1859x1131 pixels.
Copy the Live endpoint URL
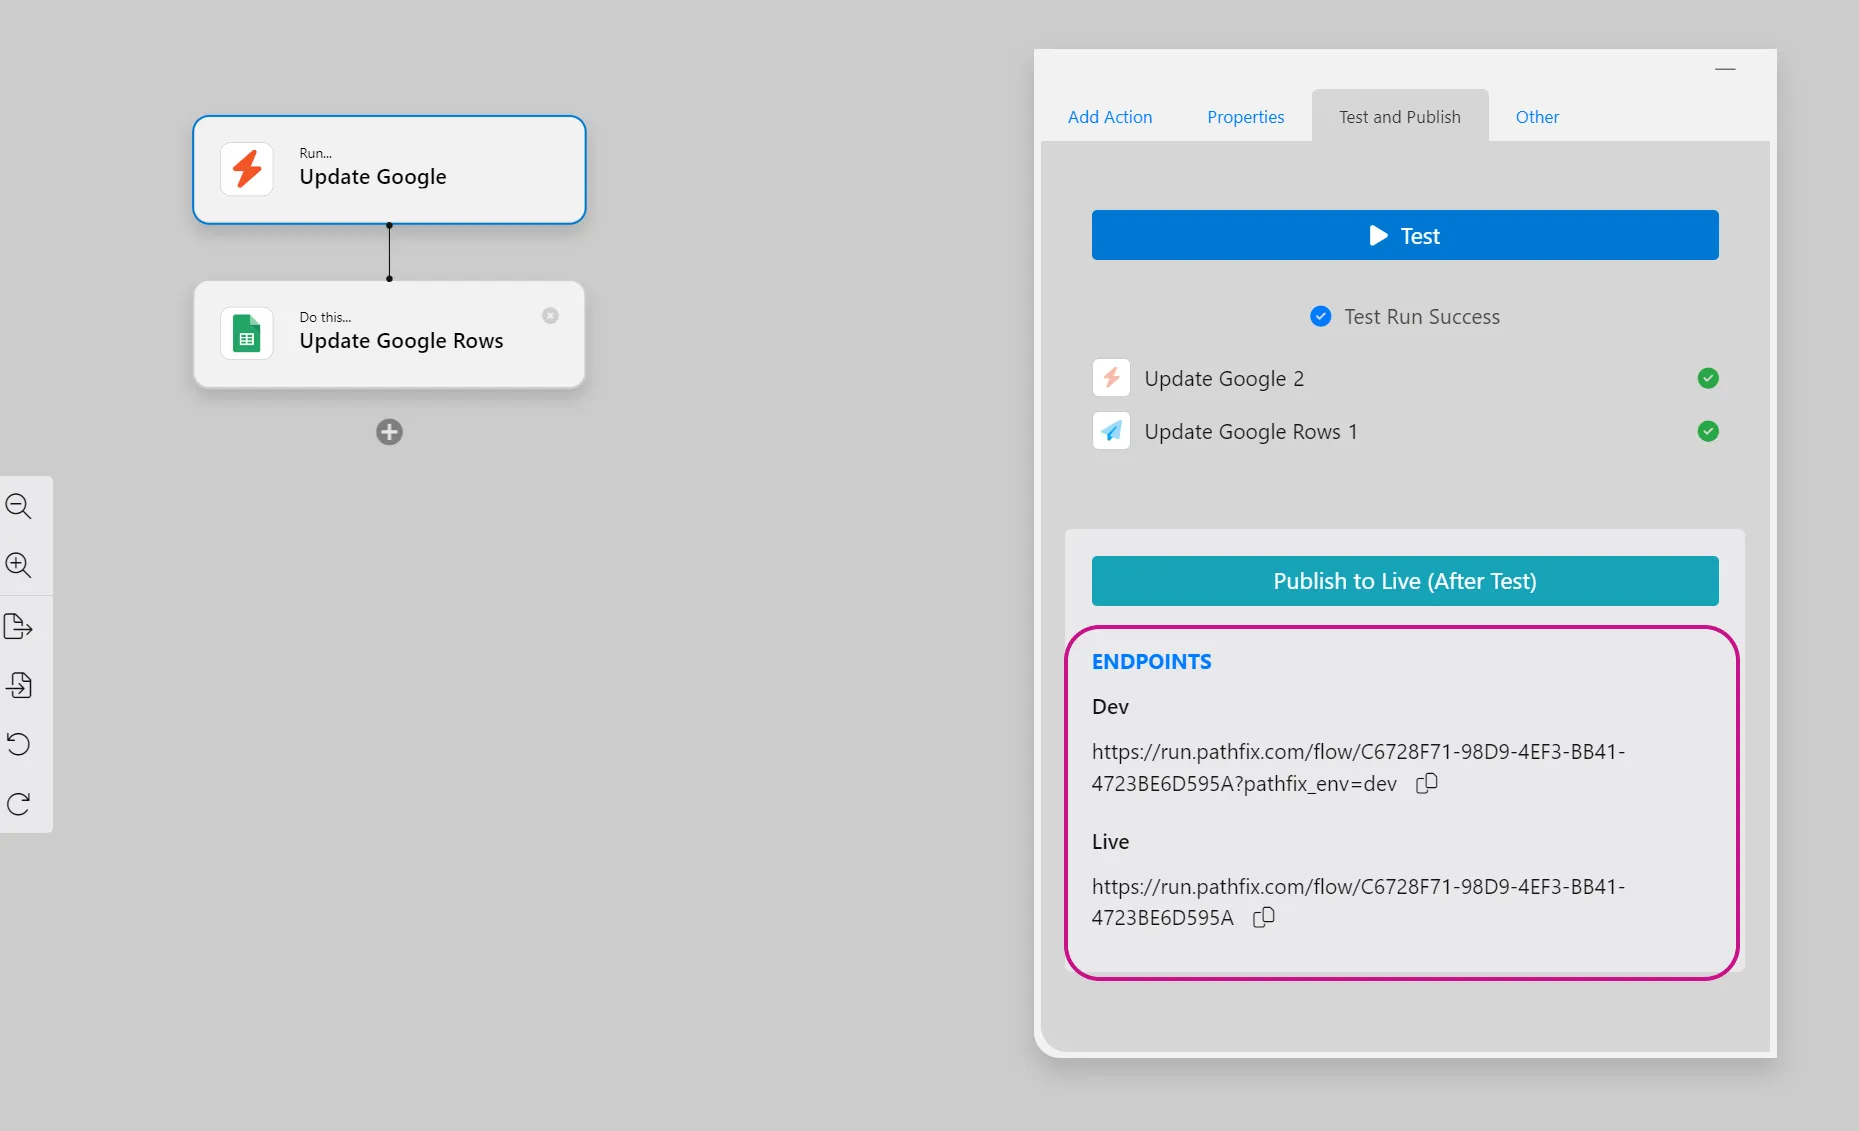point(1264,917)
